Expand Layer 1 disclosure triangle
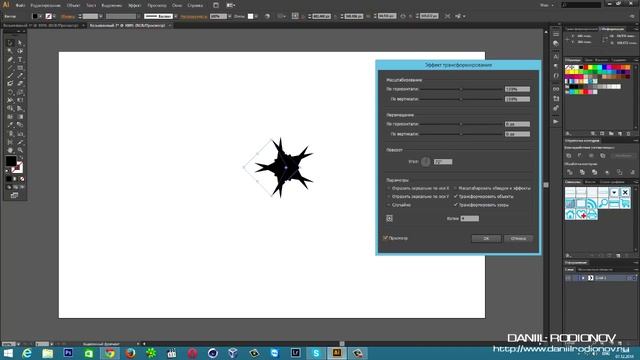The height and width of the screenshot is (360, 640). 583,278
